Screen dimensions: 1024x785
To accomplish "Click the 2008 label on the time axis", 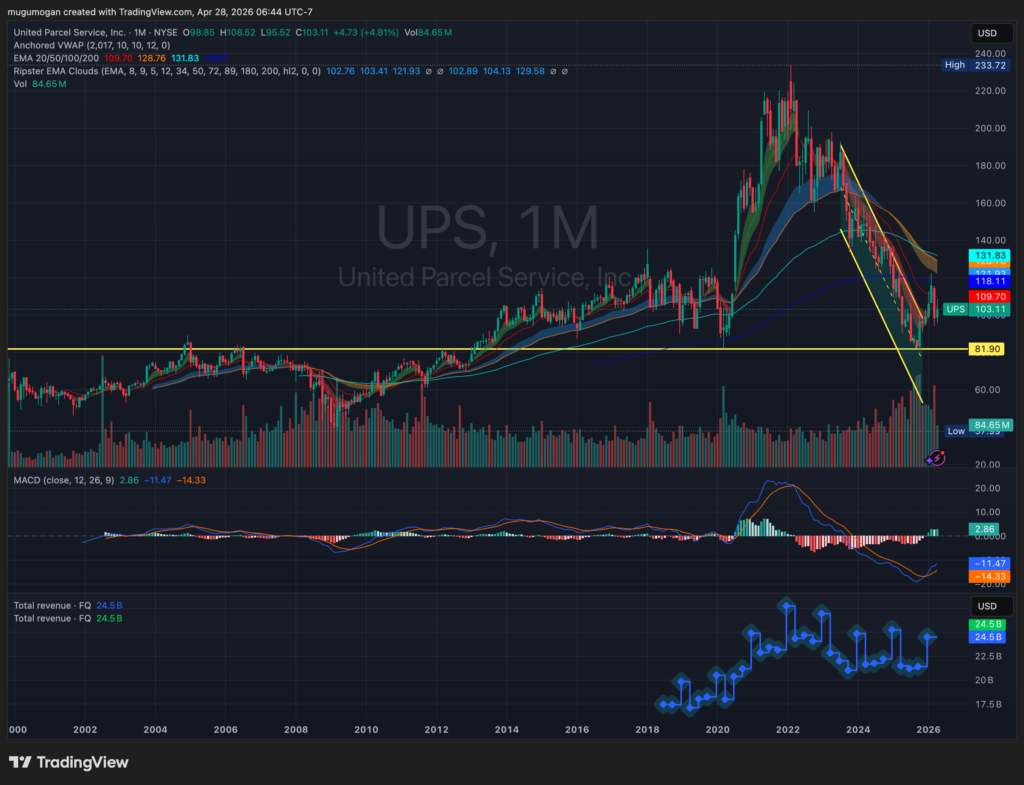I will [296, 730].
